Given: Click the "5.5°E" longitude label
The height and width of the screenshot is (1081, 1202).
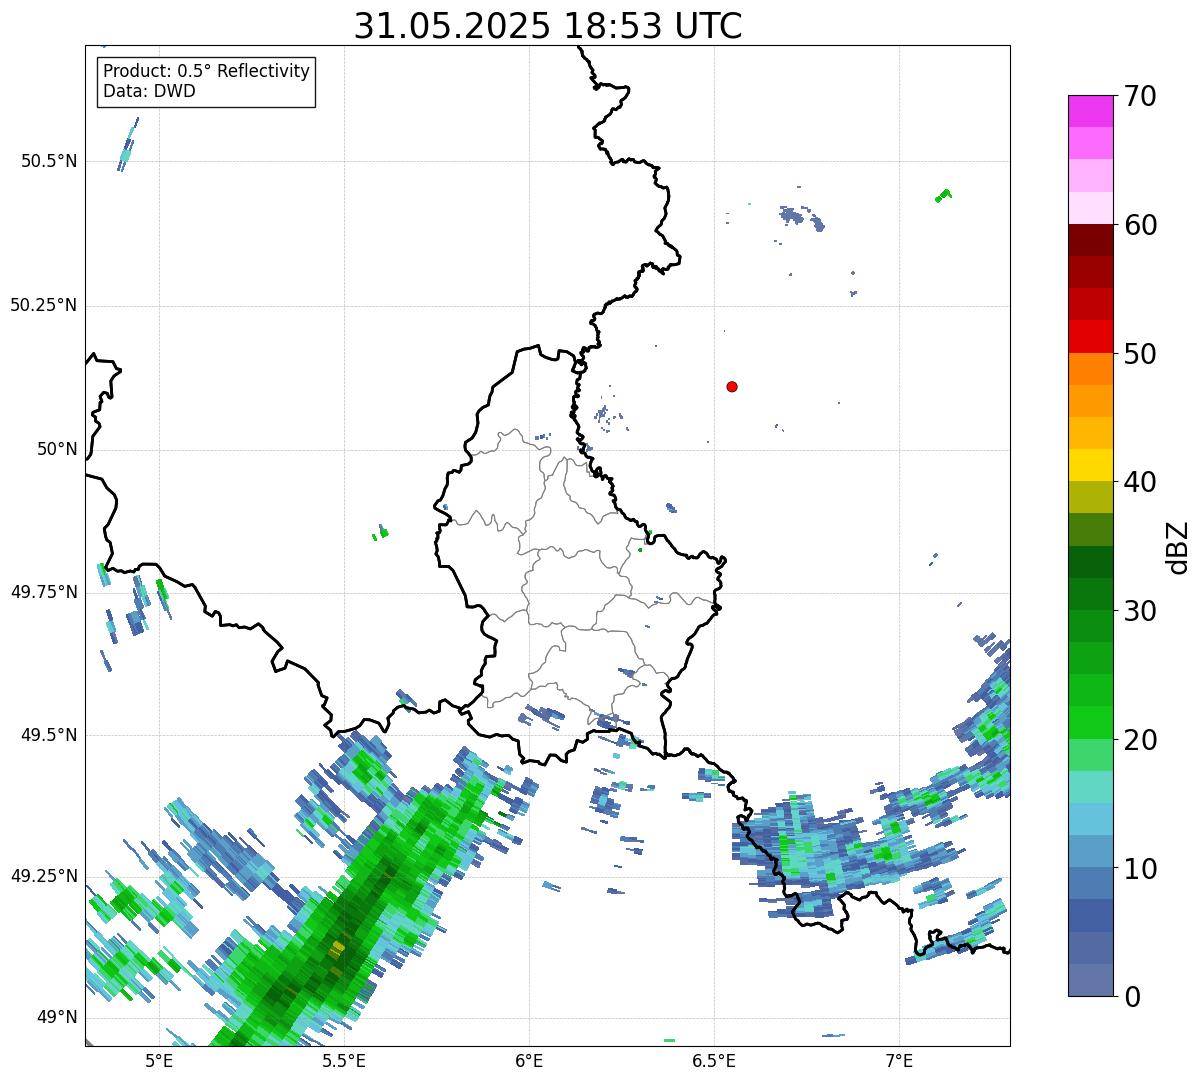Looking at the screenshot, I should pos(344,1060).
